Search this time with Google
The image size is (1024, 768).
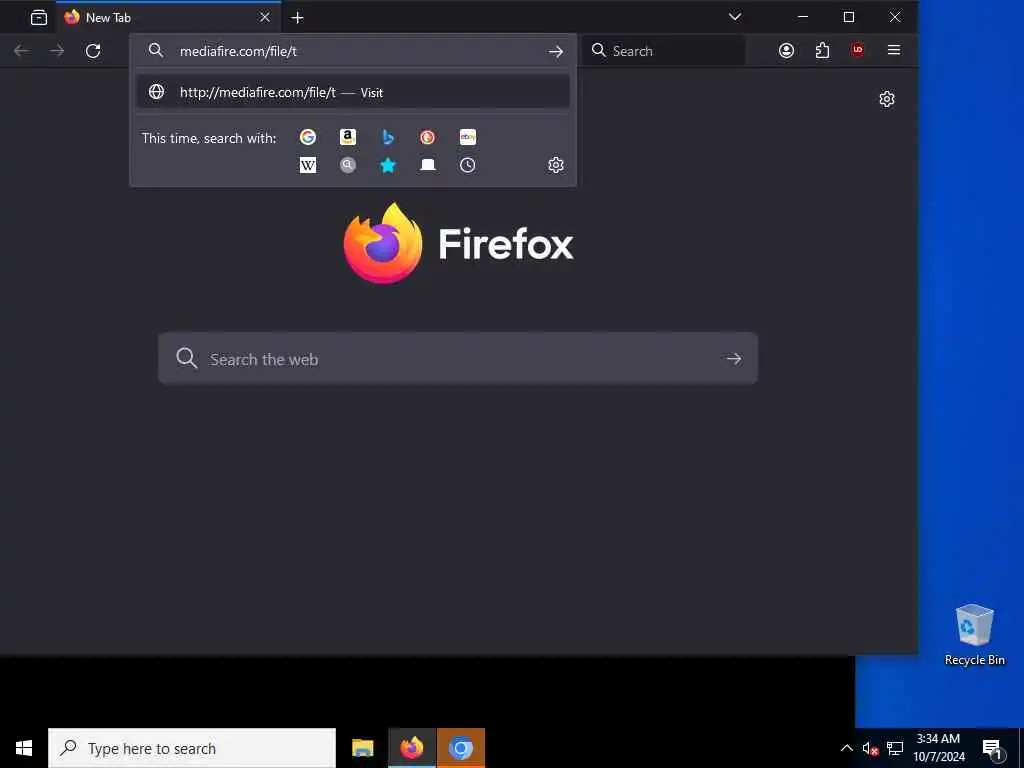pos(308,137)
